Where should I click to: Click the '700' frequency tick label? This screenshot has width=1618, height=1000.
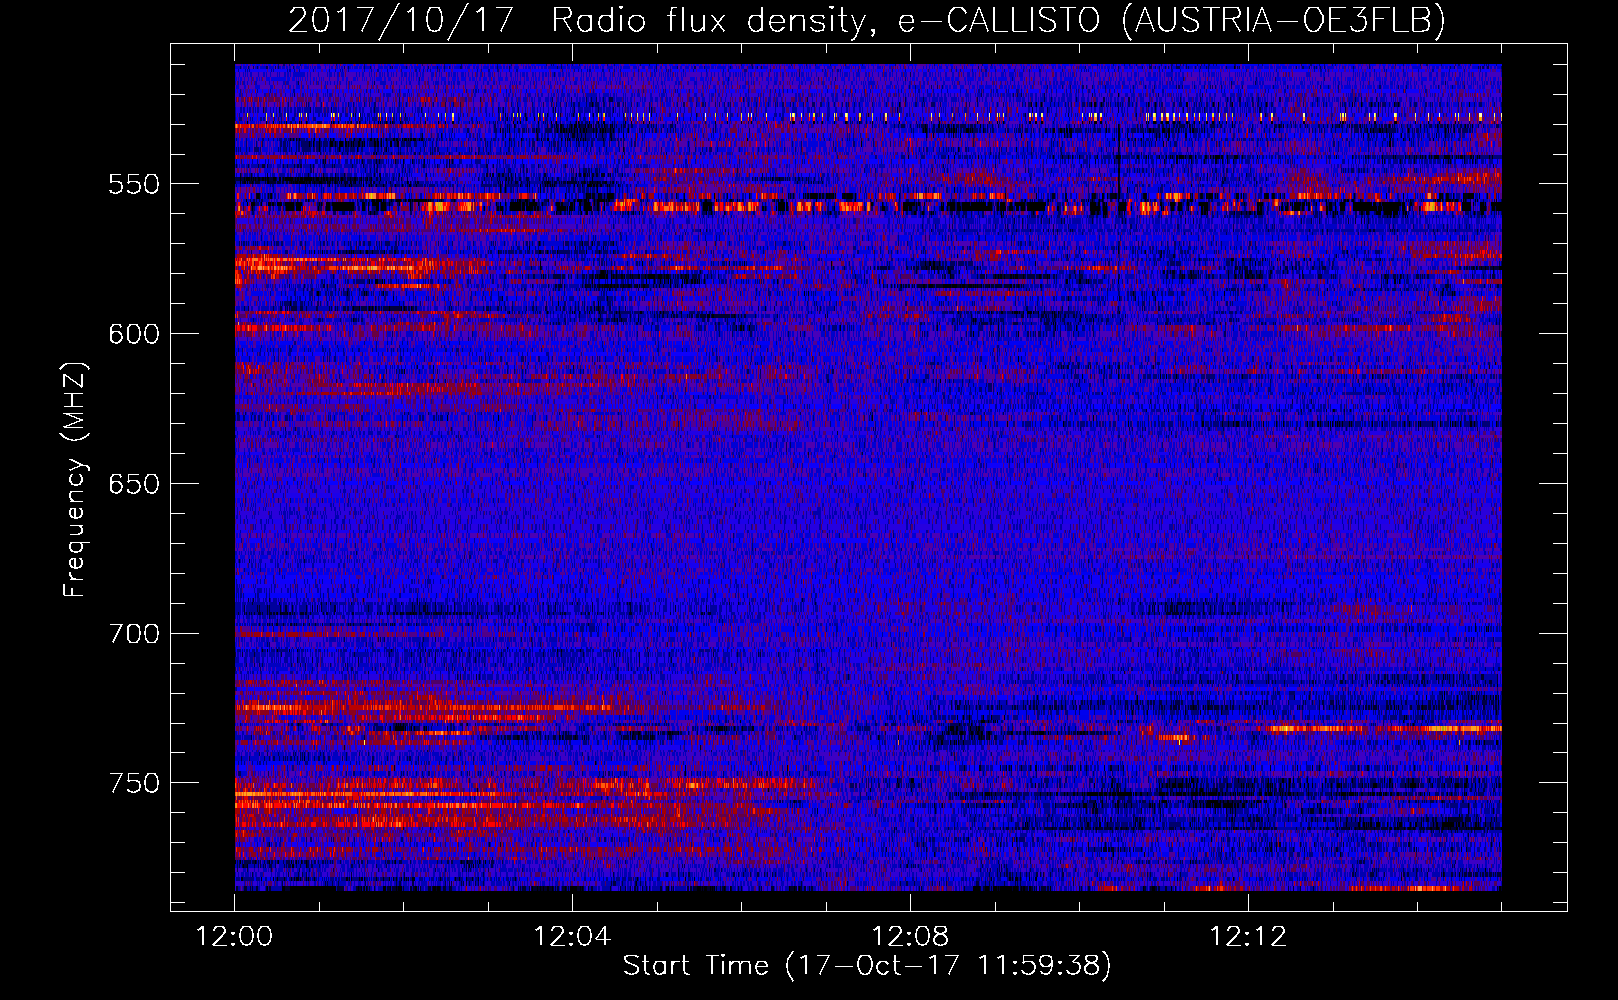point(134,634)
